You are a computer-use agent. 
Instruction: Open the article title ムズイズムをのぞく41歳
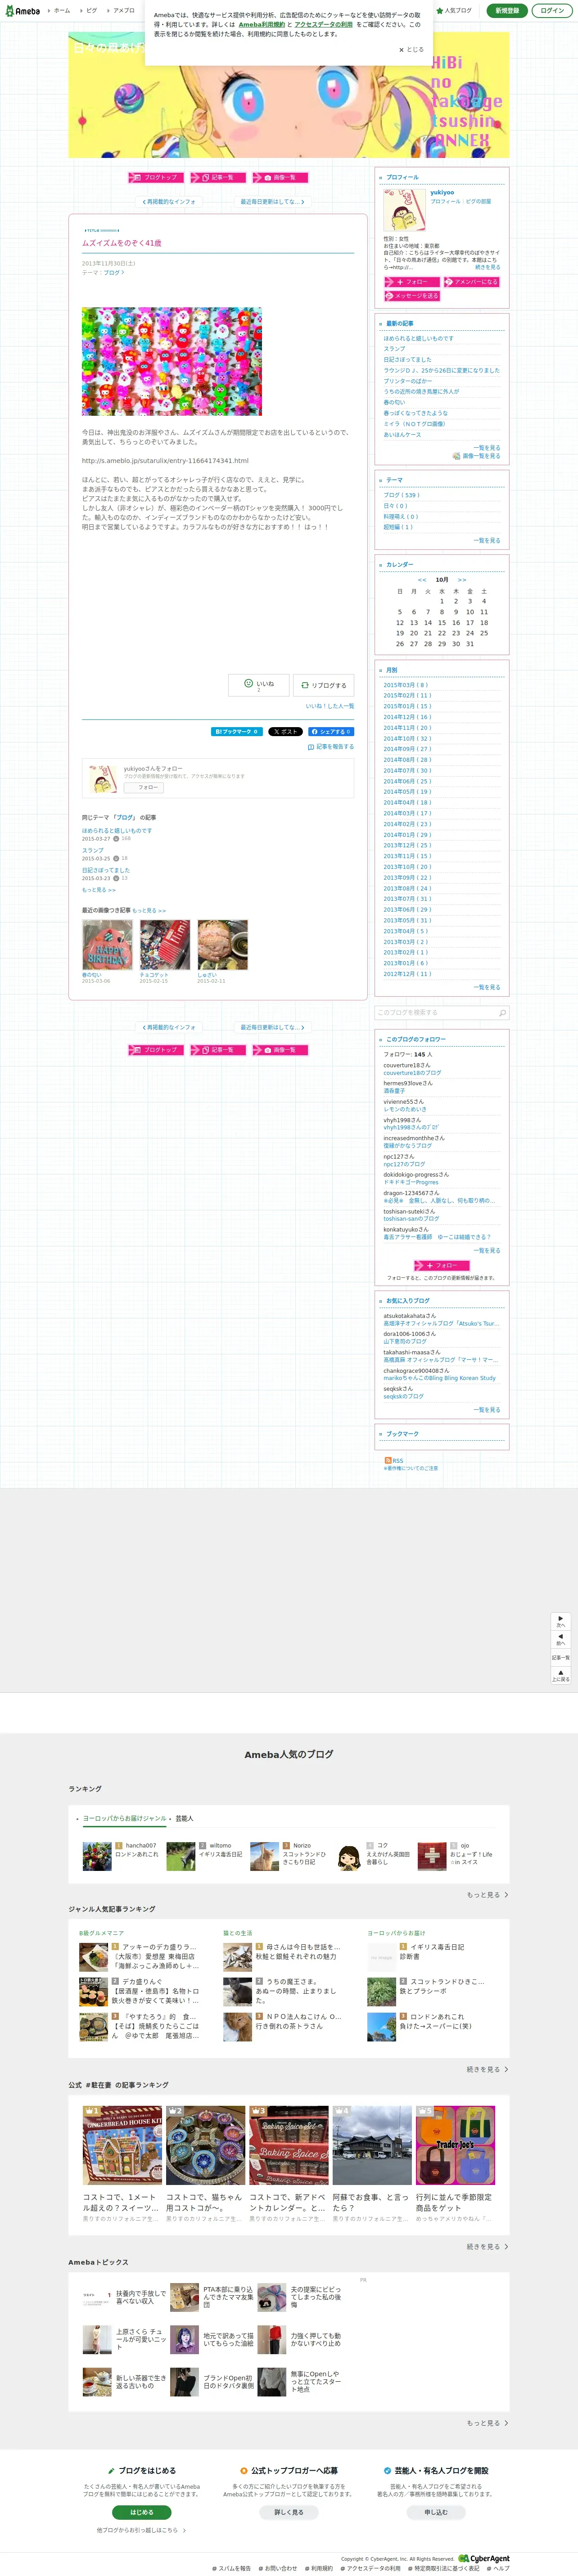(121, 243)
